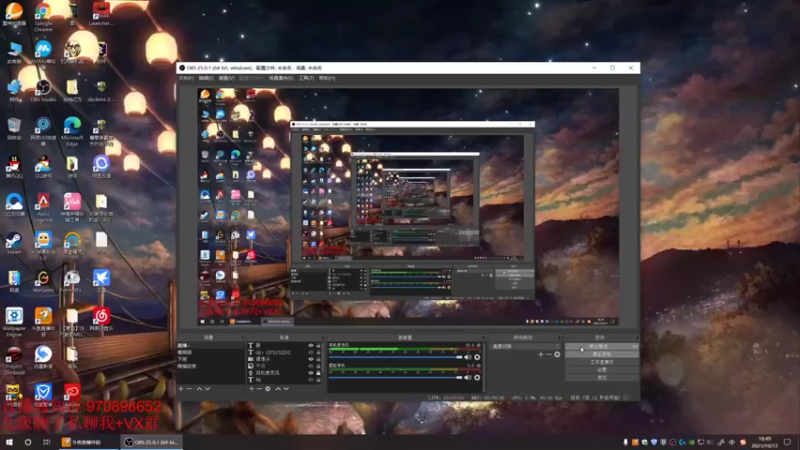Open 设置 Settings from Controls panel

tap(602, 369)
